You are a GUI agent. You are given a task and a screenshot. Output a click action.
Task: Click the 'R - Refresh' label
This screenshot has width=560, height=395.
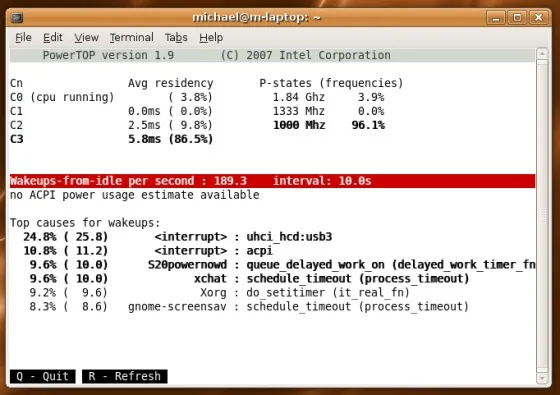coord(125,376)
